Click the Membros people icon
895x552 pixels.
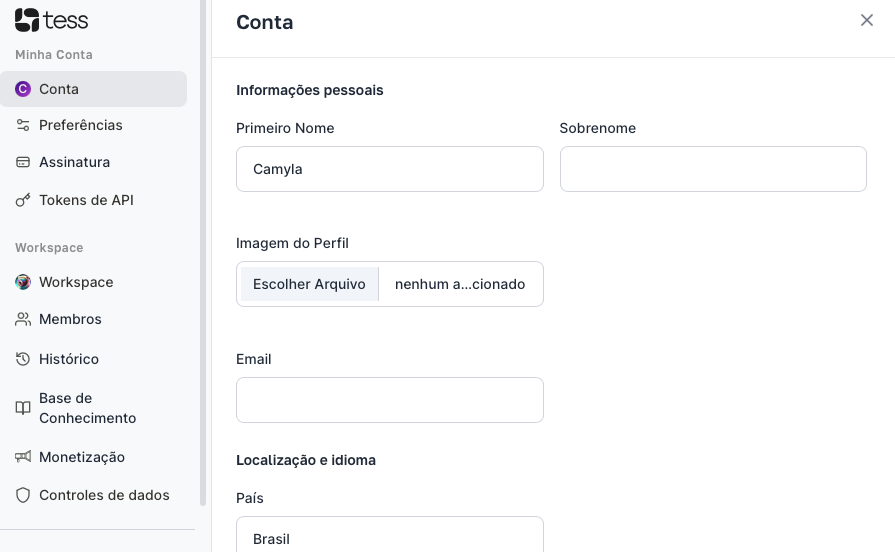click(23, 319)
